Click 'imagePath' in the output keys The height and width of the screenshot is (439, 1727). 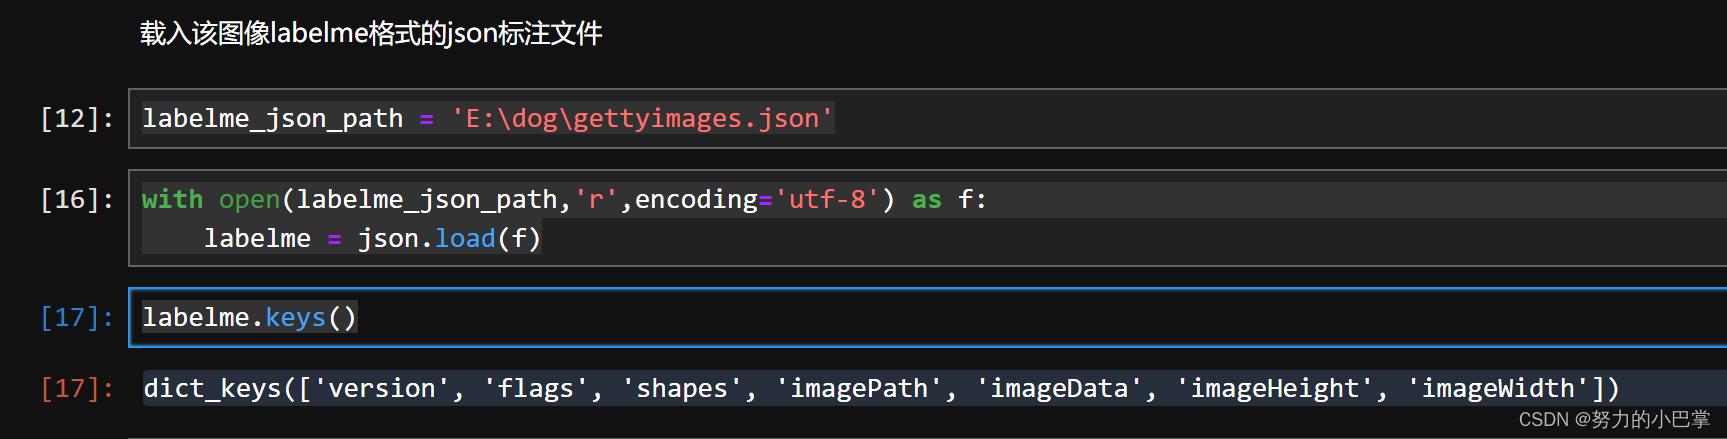859,389
